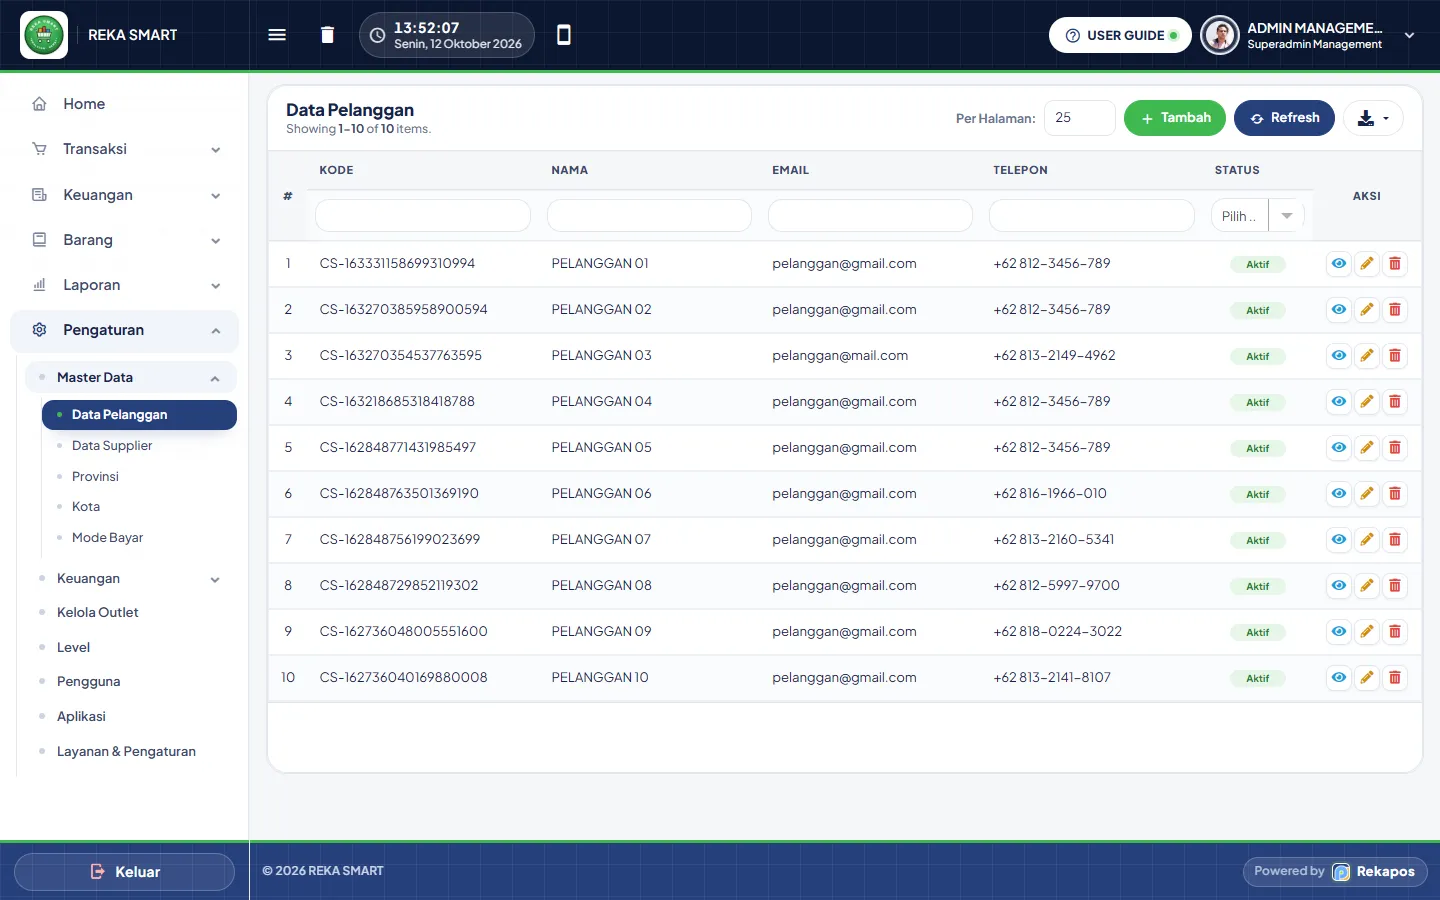
Task: Collapse the Master Data submenu
Action: coord(131,378)
